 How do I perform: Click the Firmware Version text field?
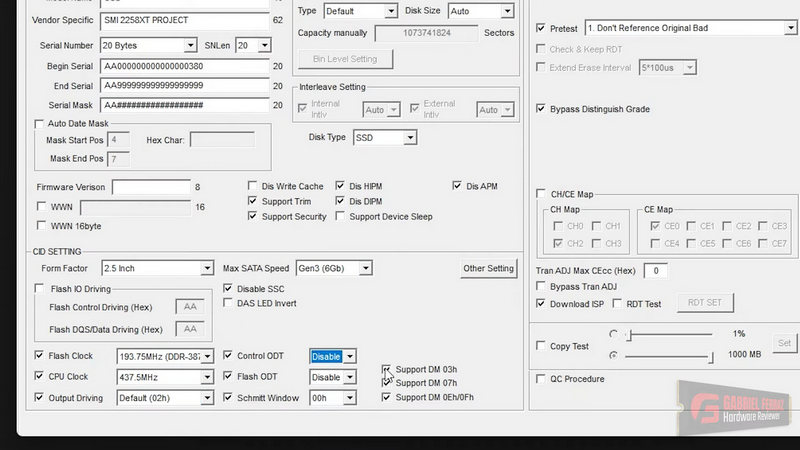151,187
